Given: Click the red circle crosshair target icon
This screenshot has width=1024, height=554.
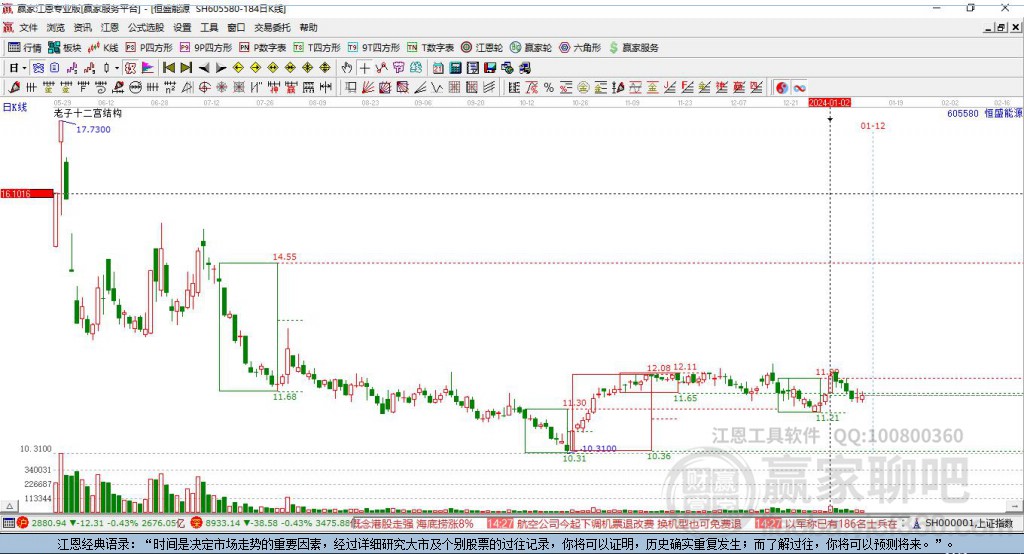Looking at the screenshot, I should click(x=204, y=88).
